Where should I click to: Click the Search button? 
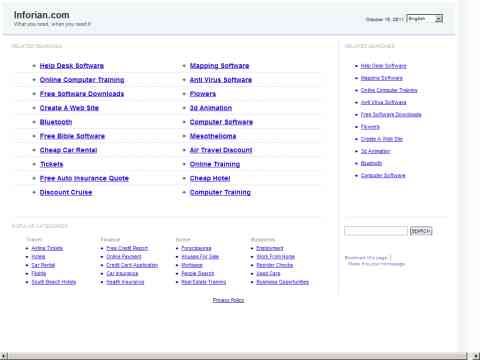pos(421,231)
